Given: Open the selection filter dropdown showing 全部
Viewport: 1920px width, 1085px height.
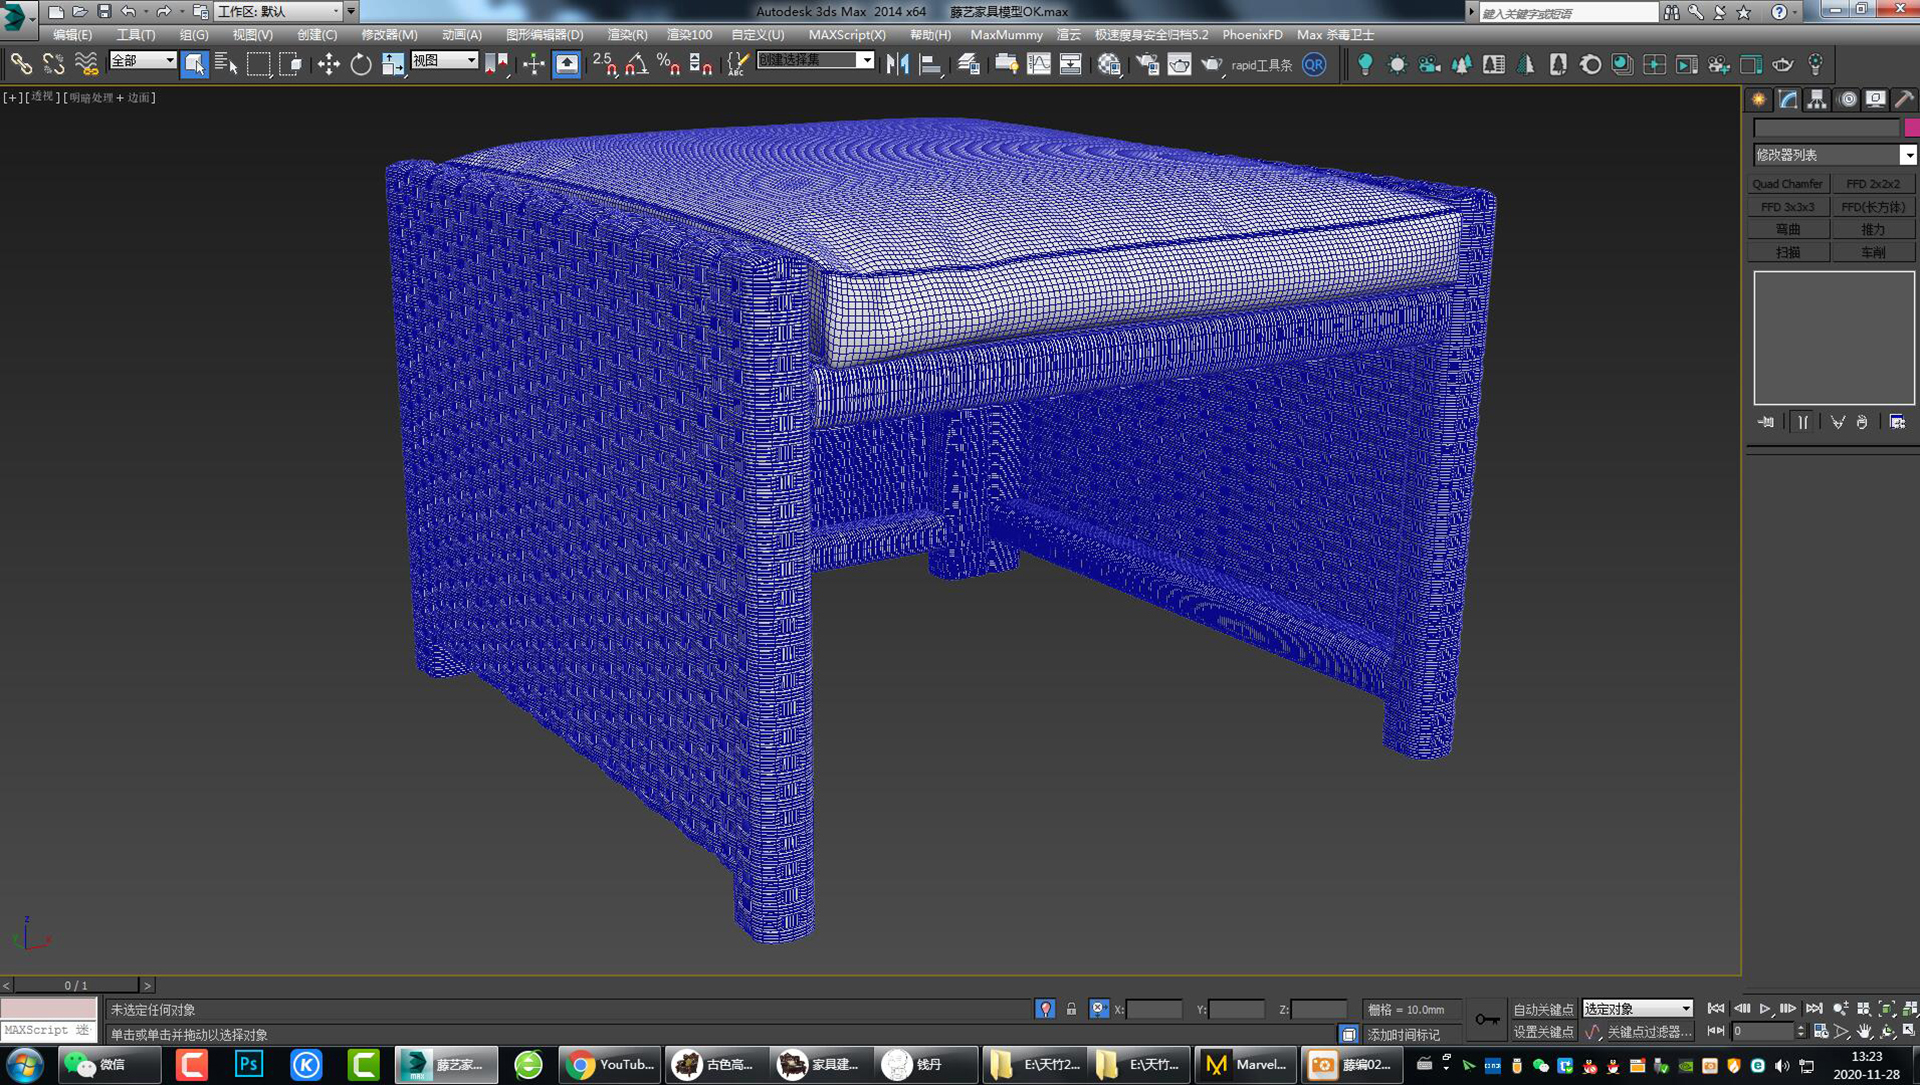Looking at the screenshot, I should pyautogui.click(x=141, y=61).
